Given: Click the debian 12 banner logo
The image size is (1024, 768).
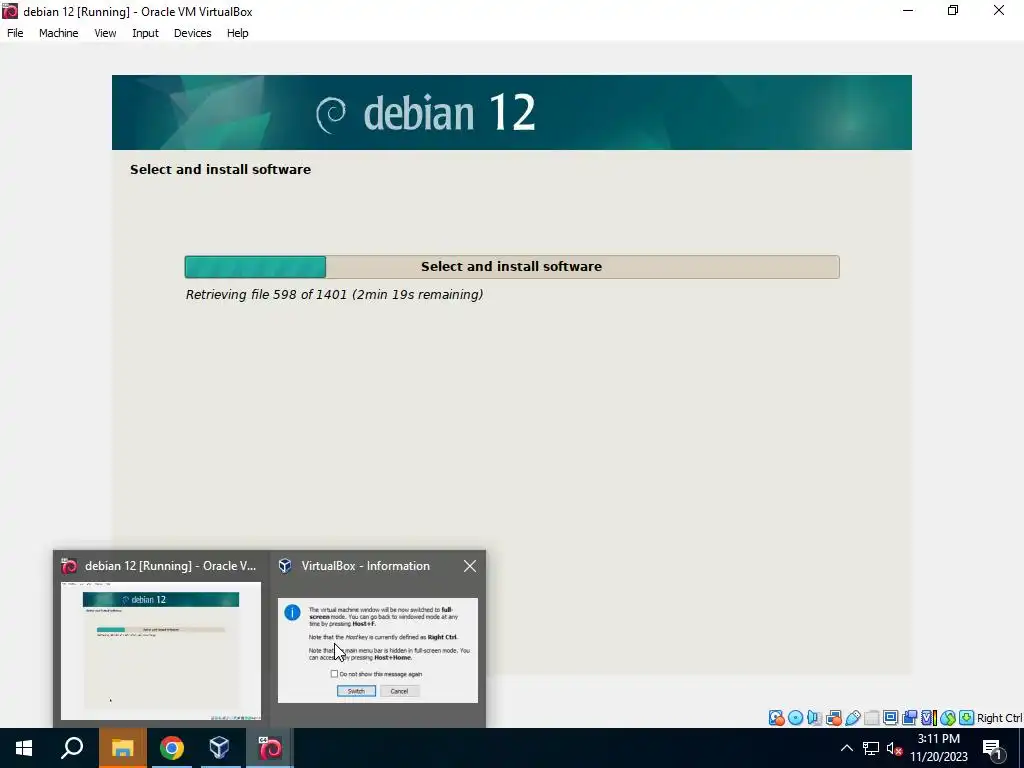Looking at the screenshot, I should coord(426,113).
